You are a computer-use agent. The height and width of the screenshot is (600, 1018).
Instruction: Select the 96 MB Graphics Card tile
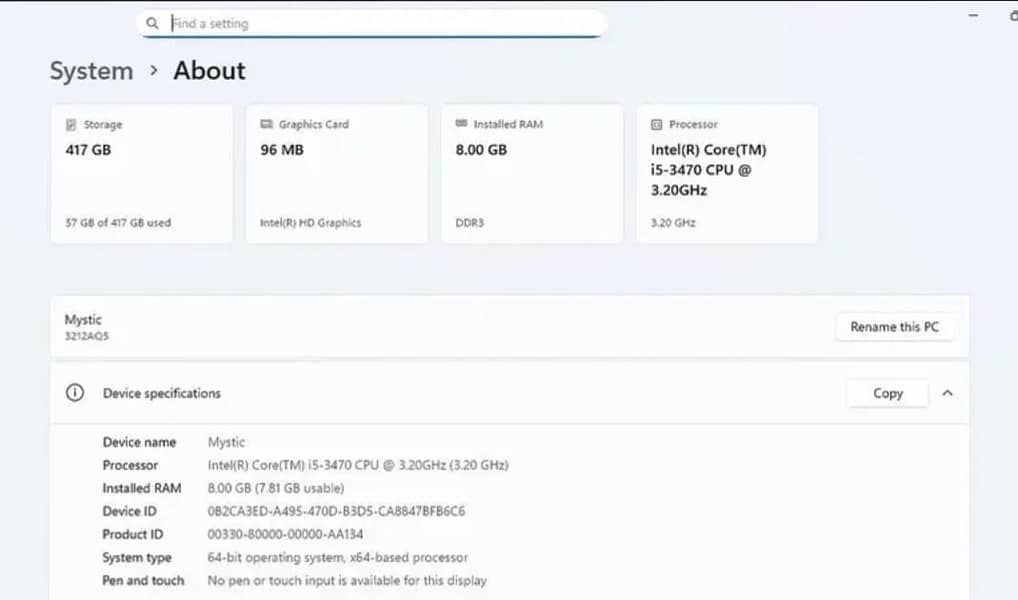coord(336,172)
